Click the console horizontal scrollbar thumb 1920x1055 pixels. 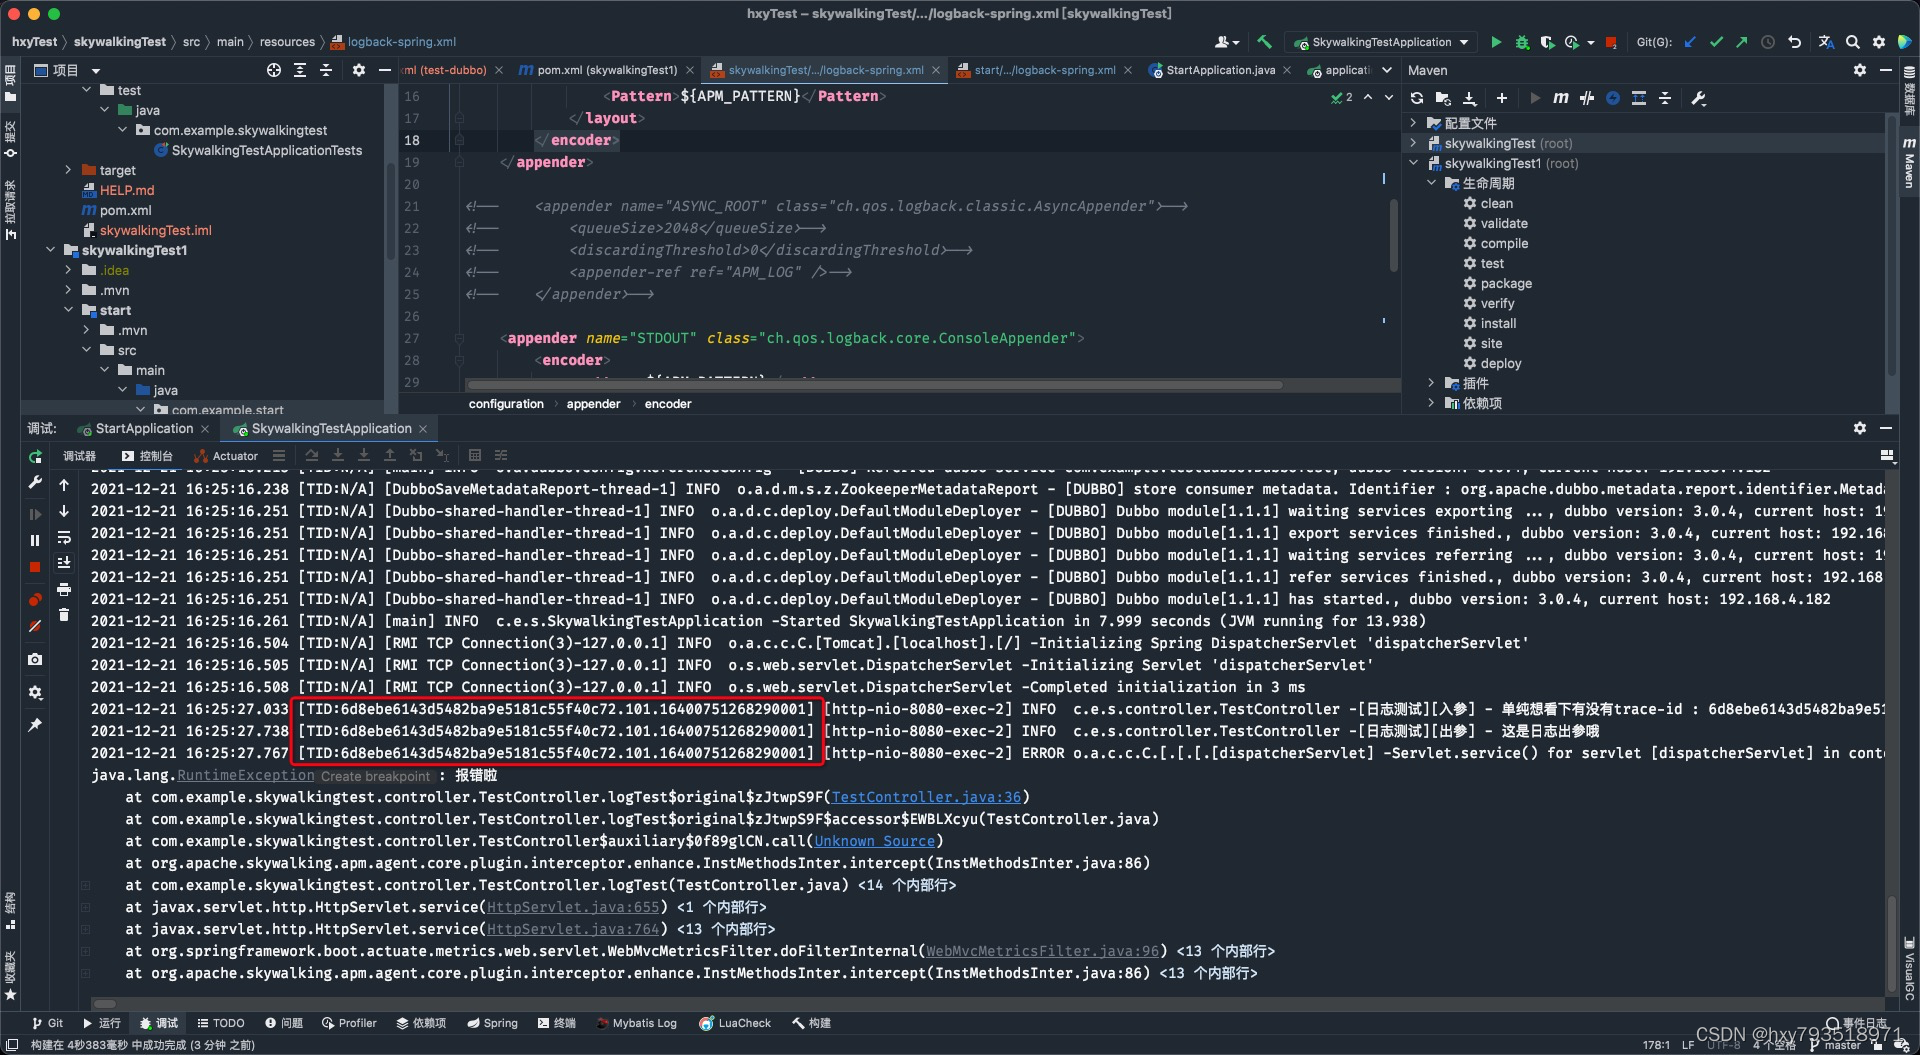[104, 1003]
